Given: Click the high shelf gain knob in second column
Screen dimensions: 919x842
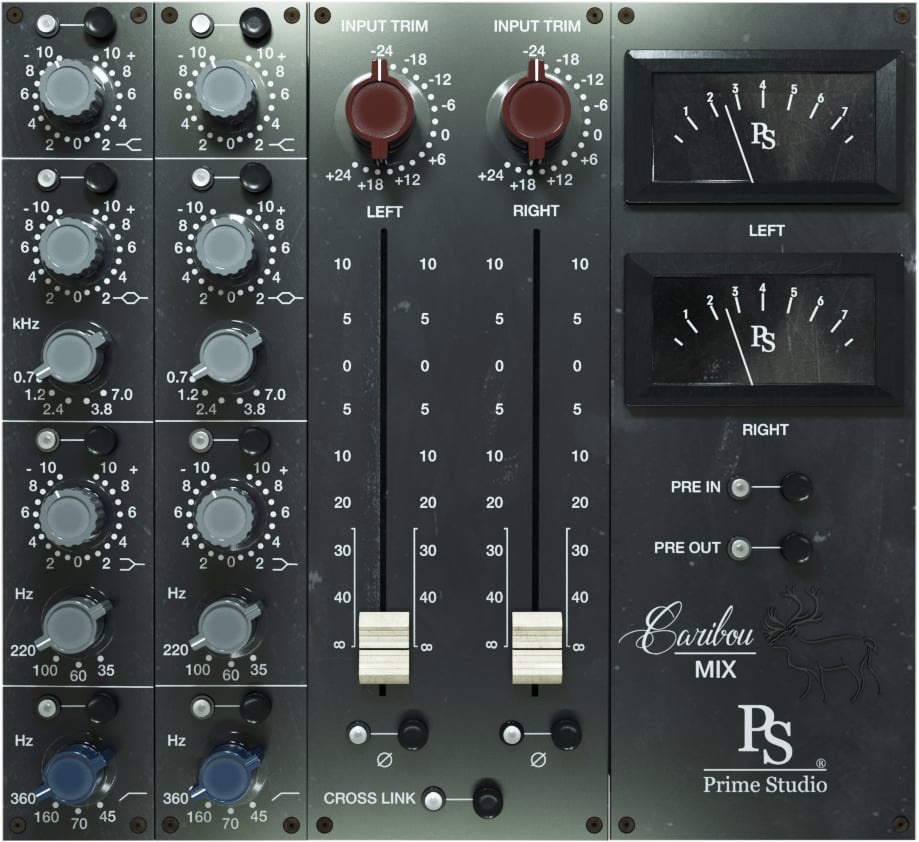Looking at the screenshot, I should (x=228, y=90).
